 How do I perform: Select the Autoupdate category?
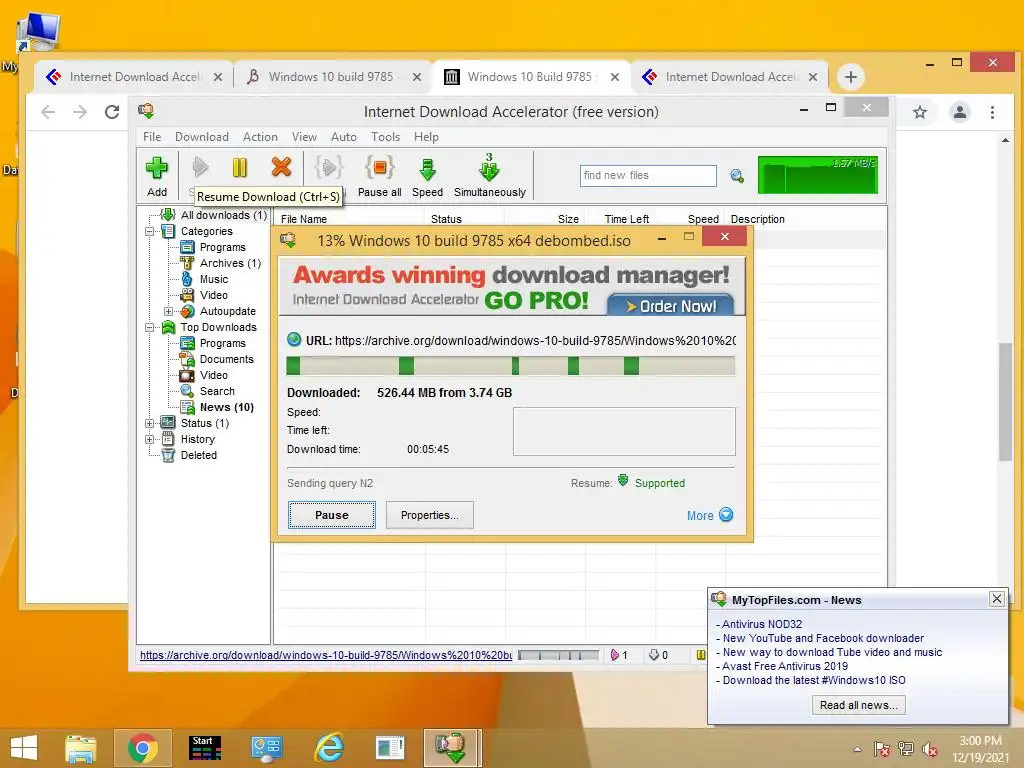click(x=227, y=312)
